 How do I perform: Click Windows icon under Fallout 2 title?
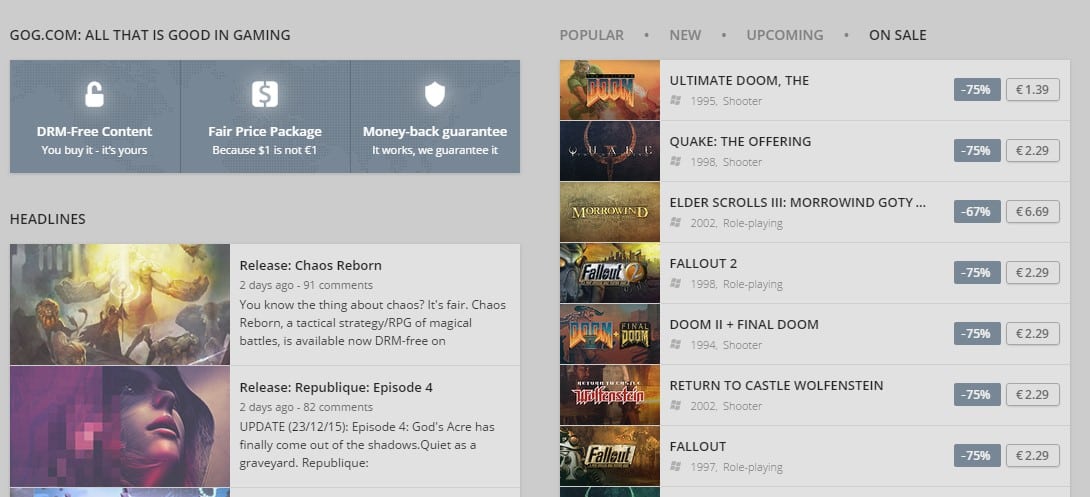pyautogui.click(x=675, y=284)
